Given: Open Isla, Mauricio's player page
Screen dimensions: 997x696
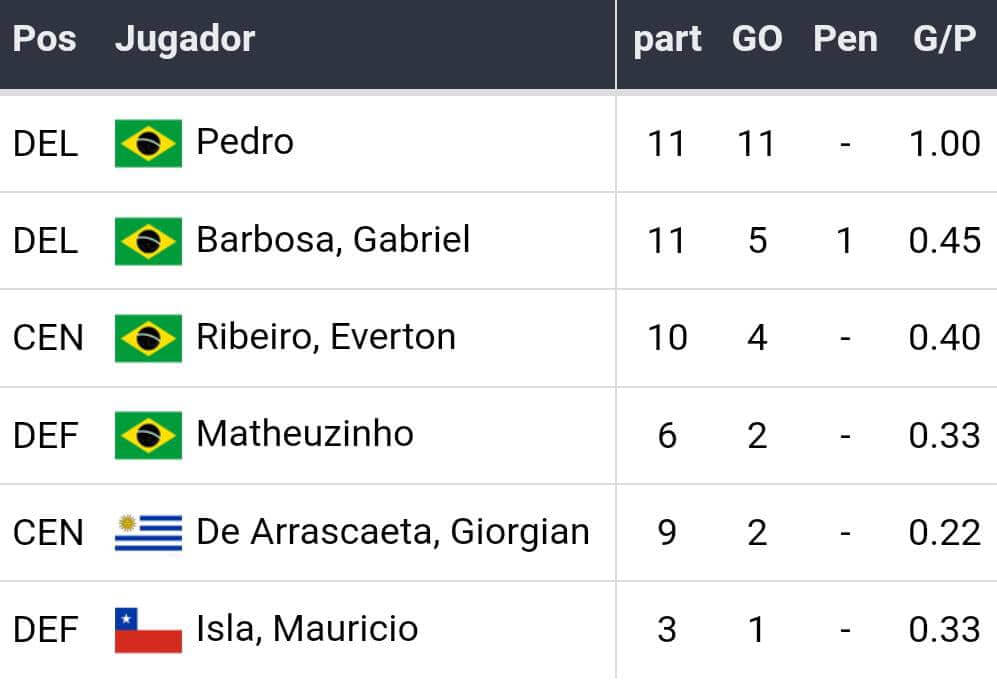Looking at the screenshot, I should pos(307,629).
